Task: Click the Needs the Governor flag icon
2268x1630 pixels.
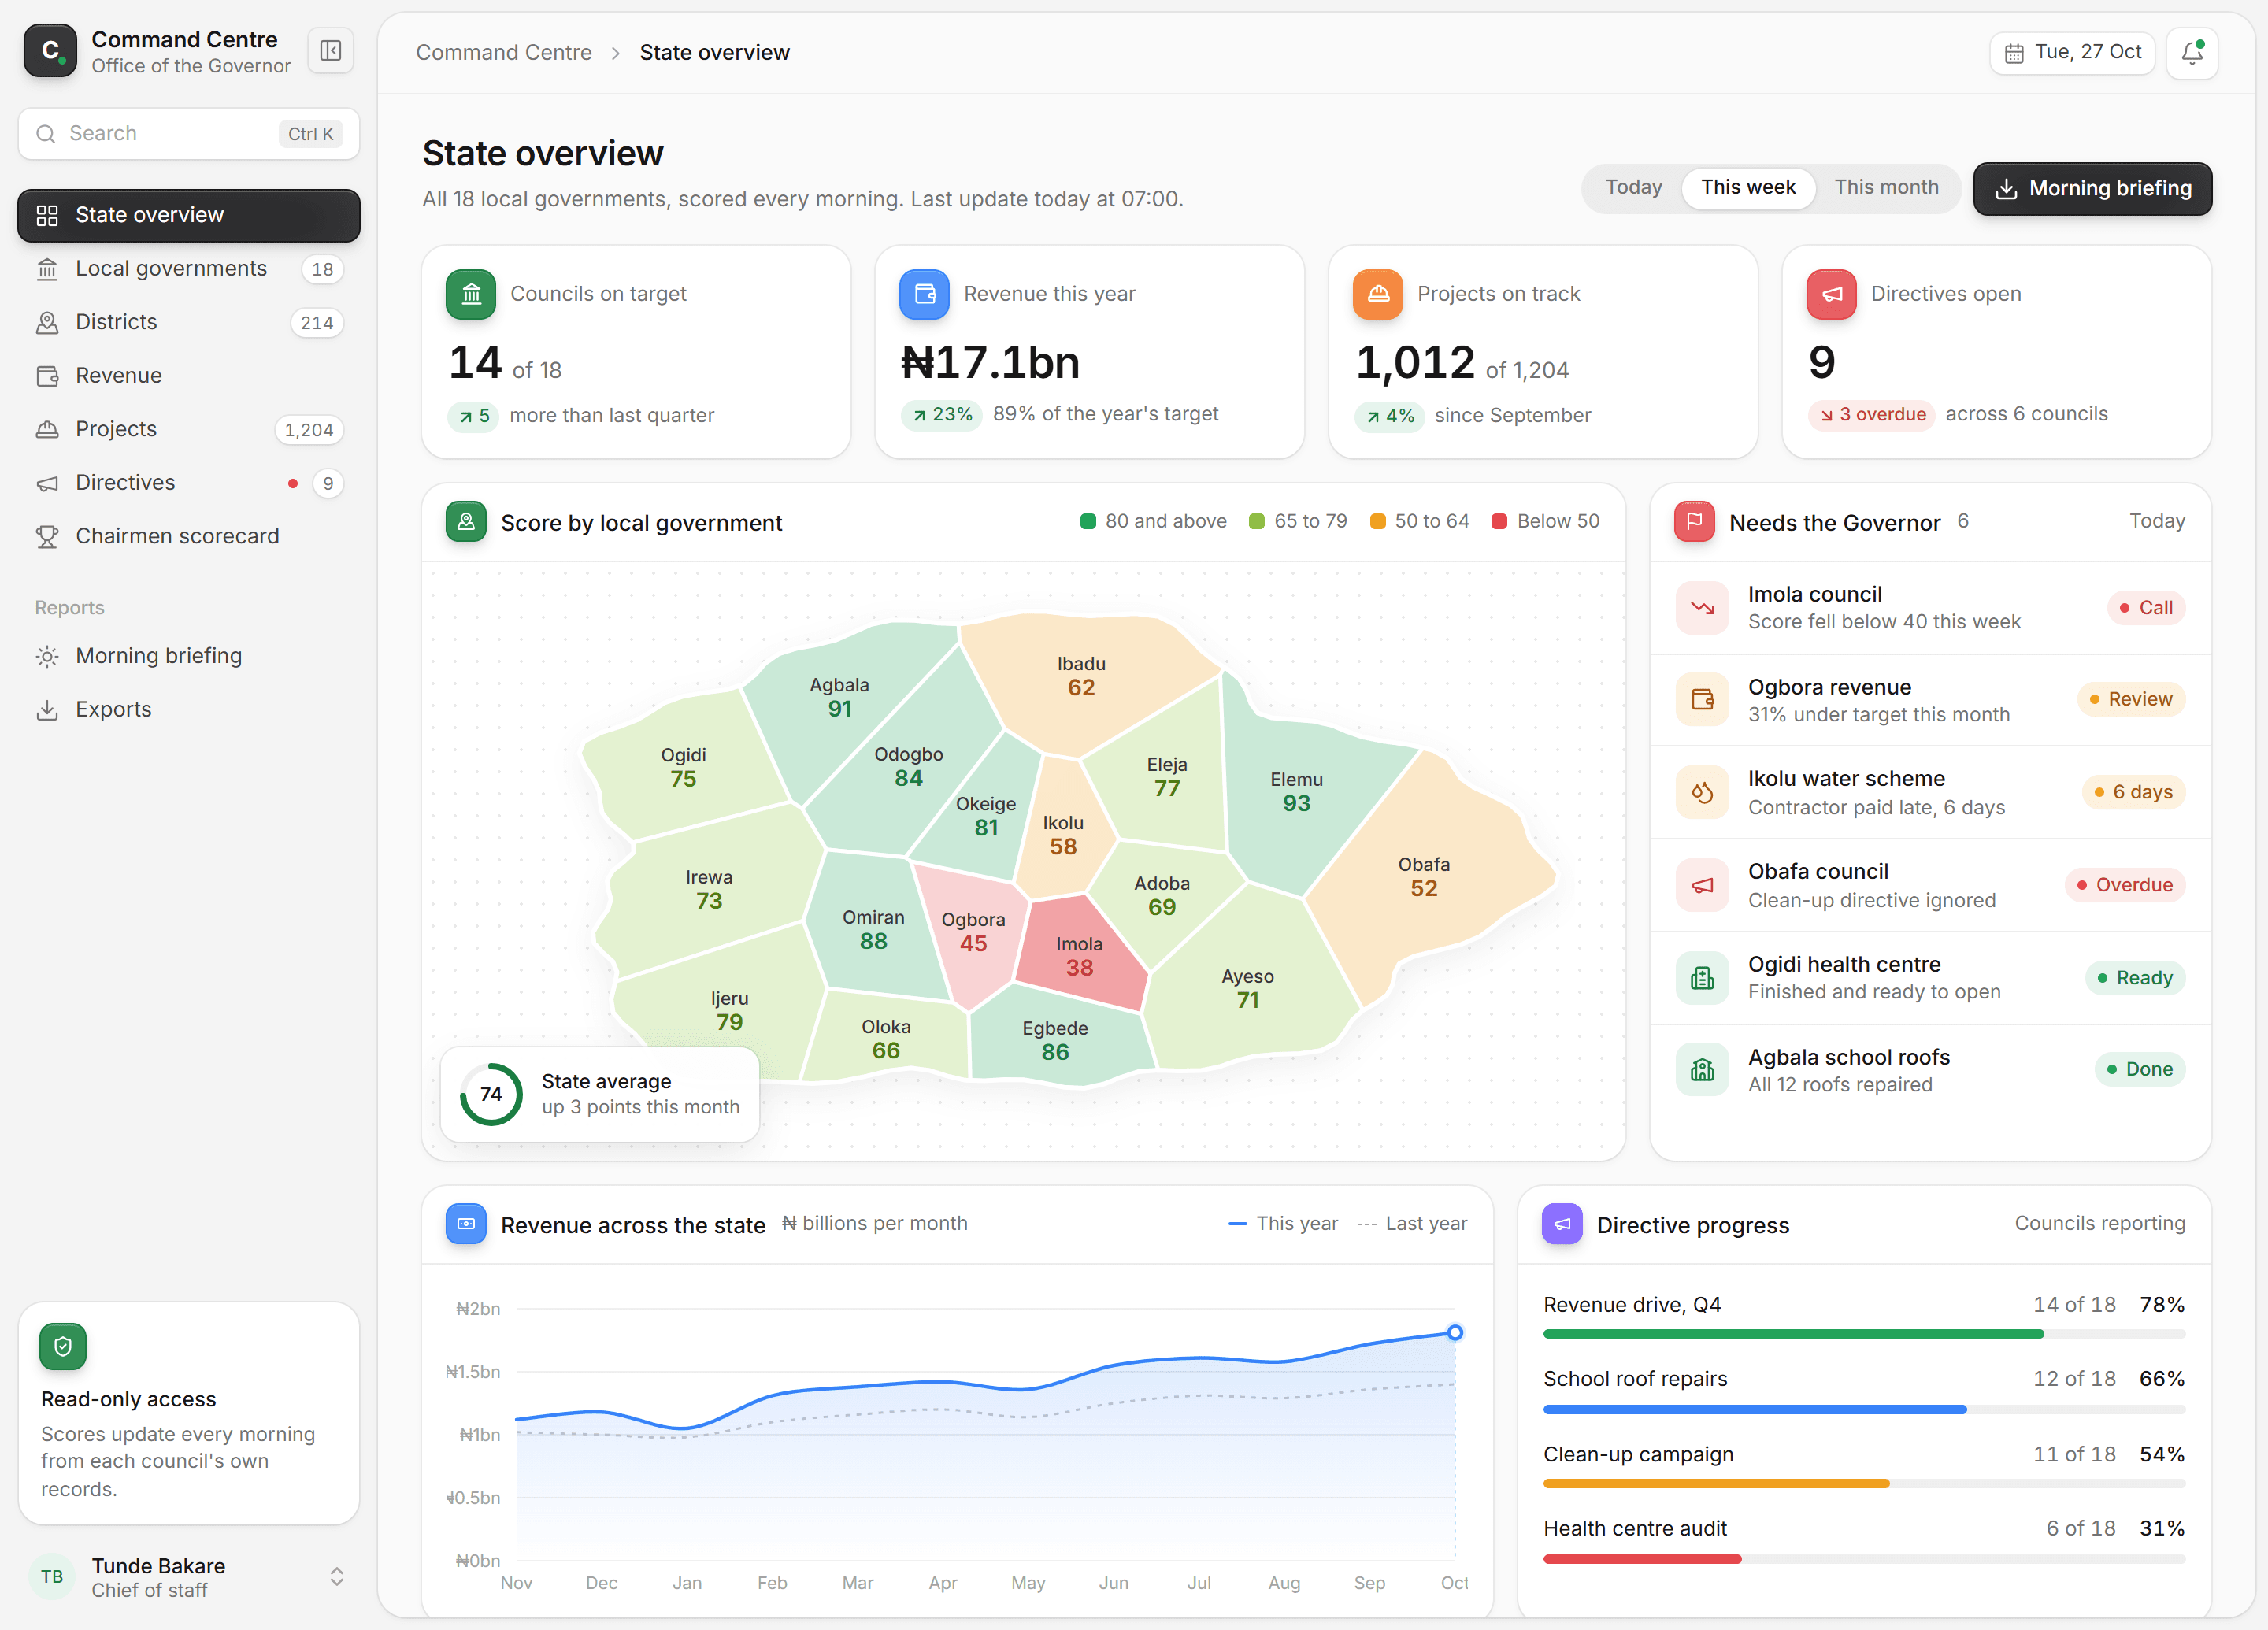Action: (x=1694, y=521)
